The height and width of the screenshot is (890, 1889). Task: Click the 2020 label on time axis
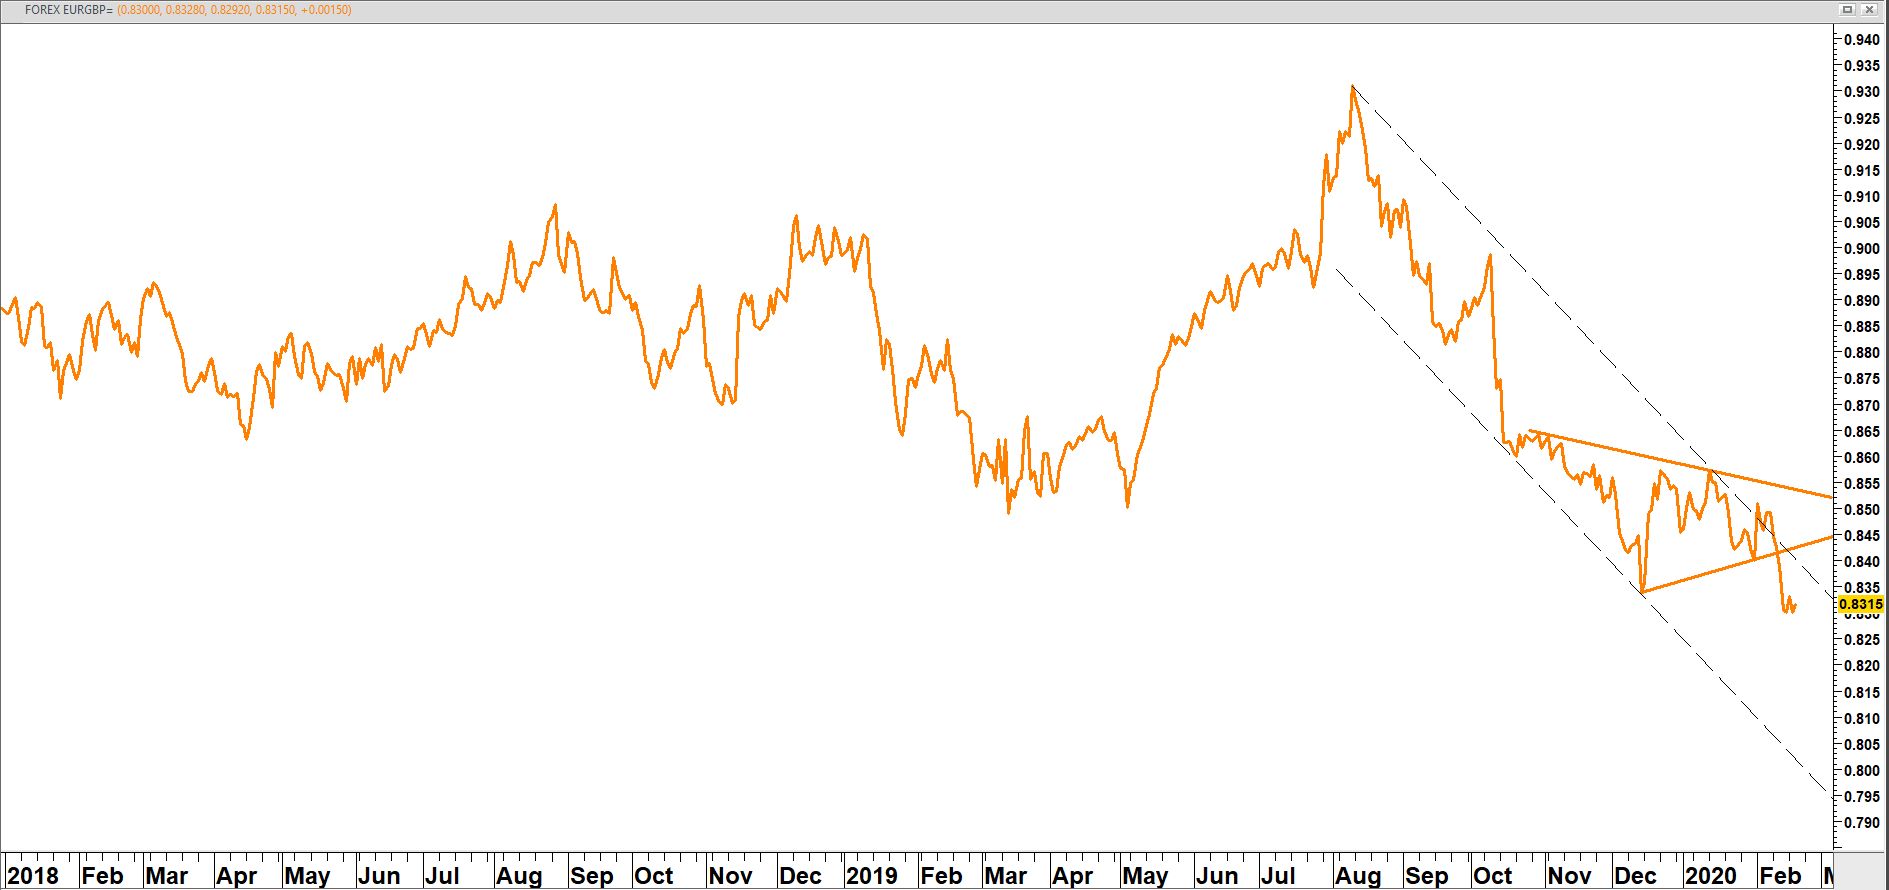click(x=1710, y=876)
